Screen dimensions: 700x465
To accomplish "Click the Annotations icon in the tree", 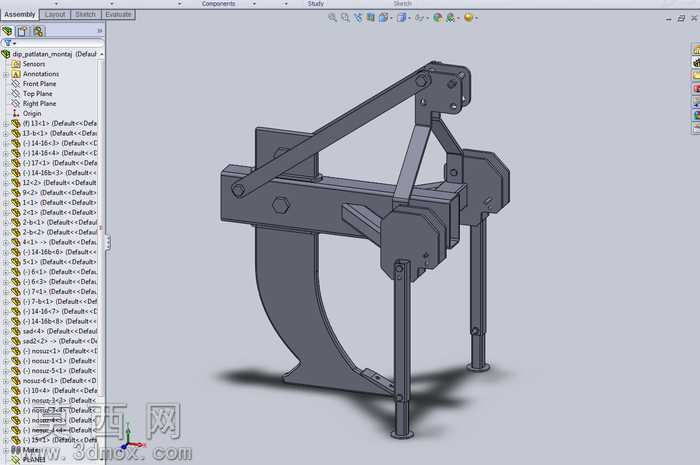I will [x=17, y=74].
